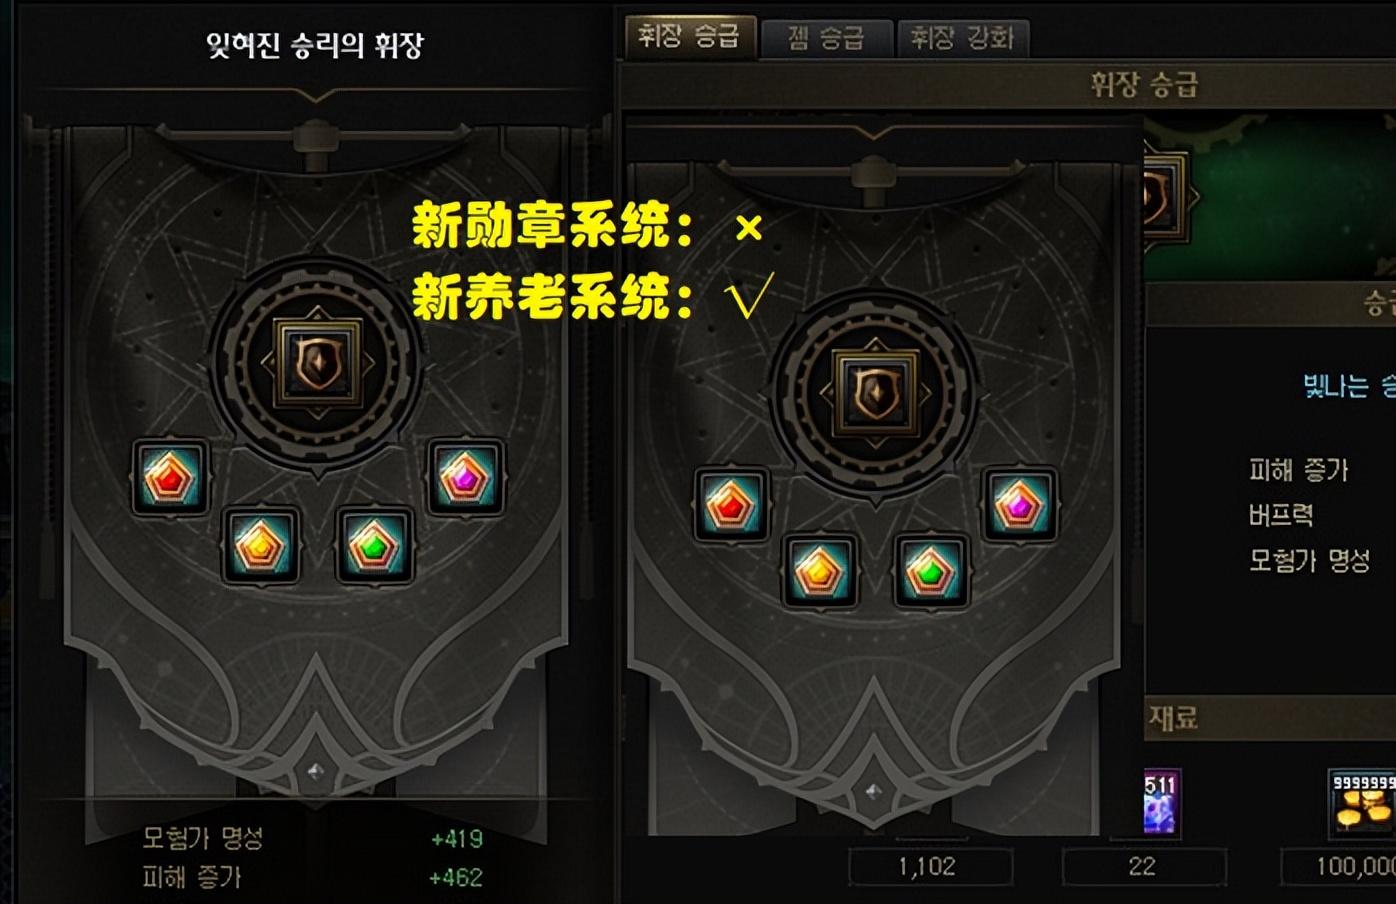Switch to the 휘장 강화 tab
1396x904 pixels.
click(x=961, y=39)
